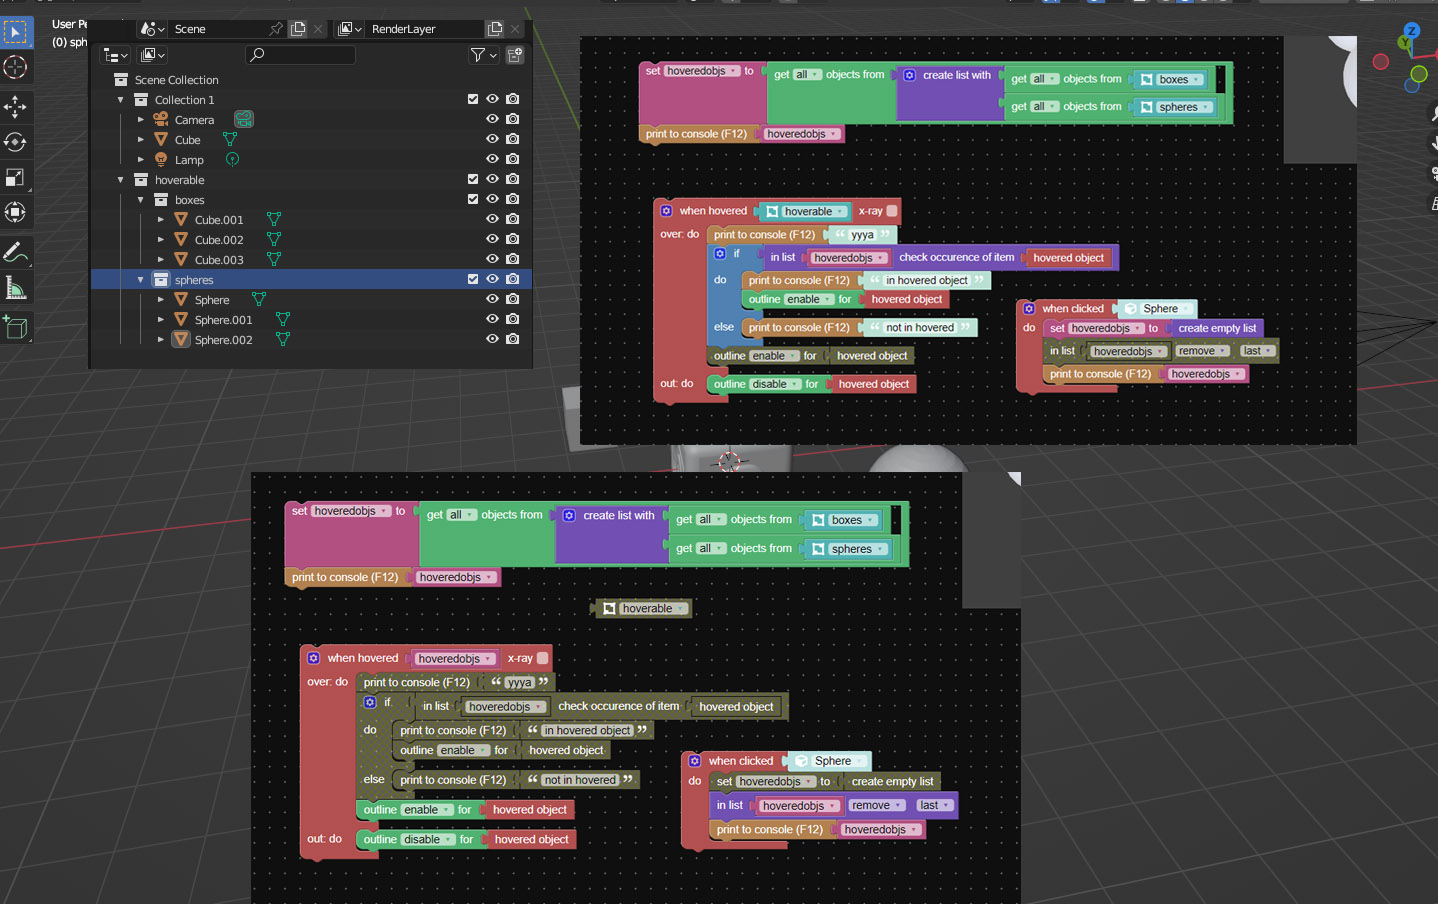Hide Cube.002 with its eye icon
Image resolution: width=1438 pixels, height=904 pixels.
click(492, 239)
